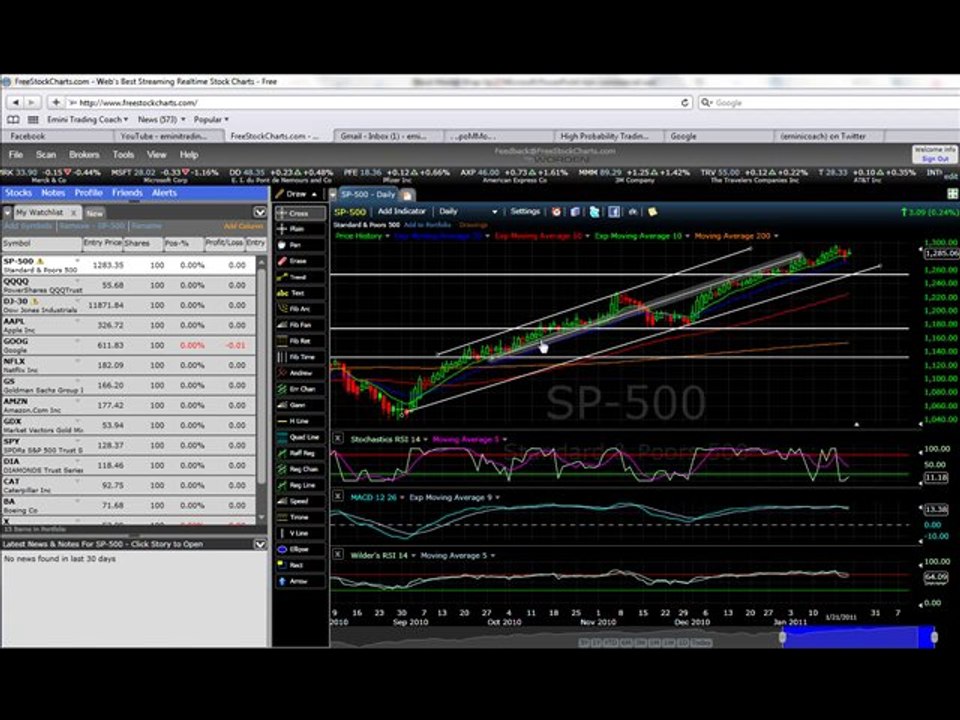Screen dimensions: 960x720
Task: Click the Facebook share icon in chart toolbar
Action: [613, 212]
